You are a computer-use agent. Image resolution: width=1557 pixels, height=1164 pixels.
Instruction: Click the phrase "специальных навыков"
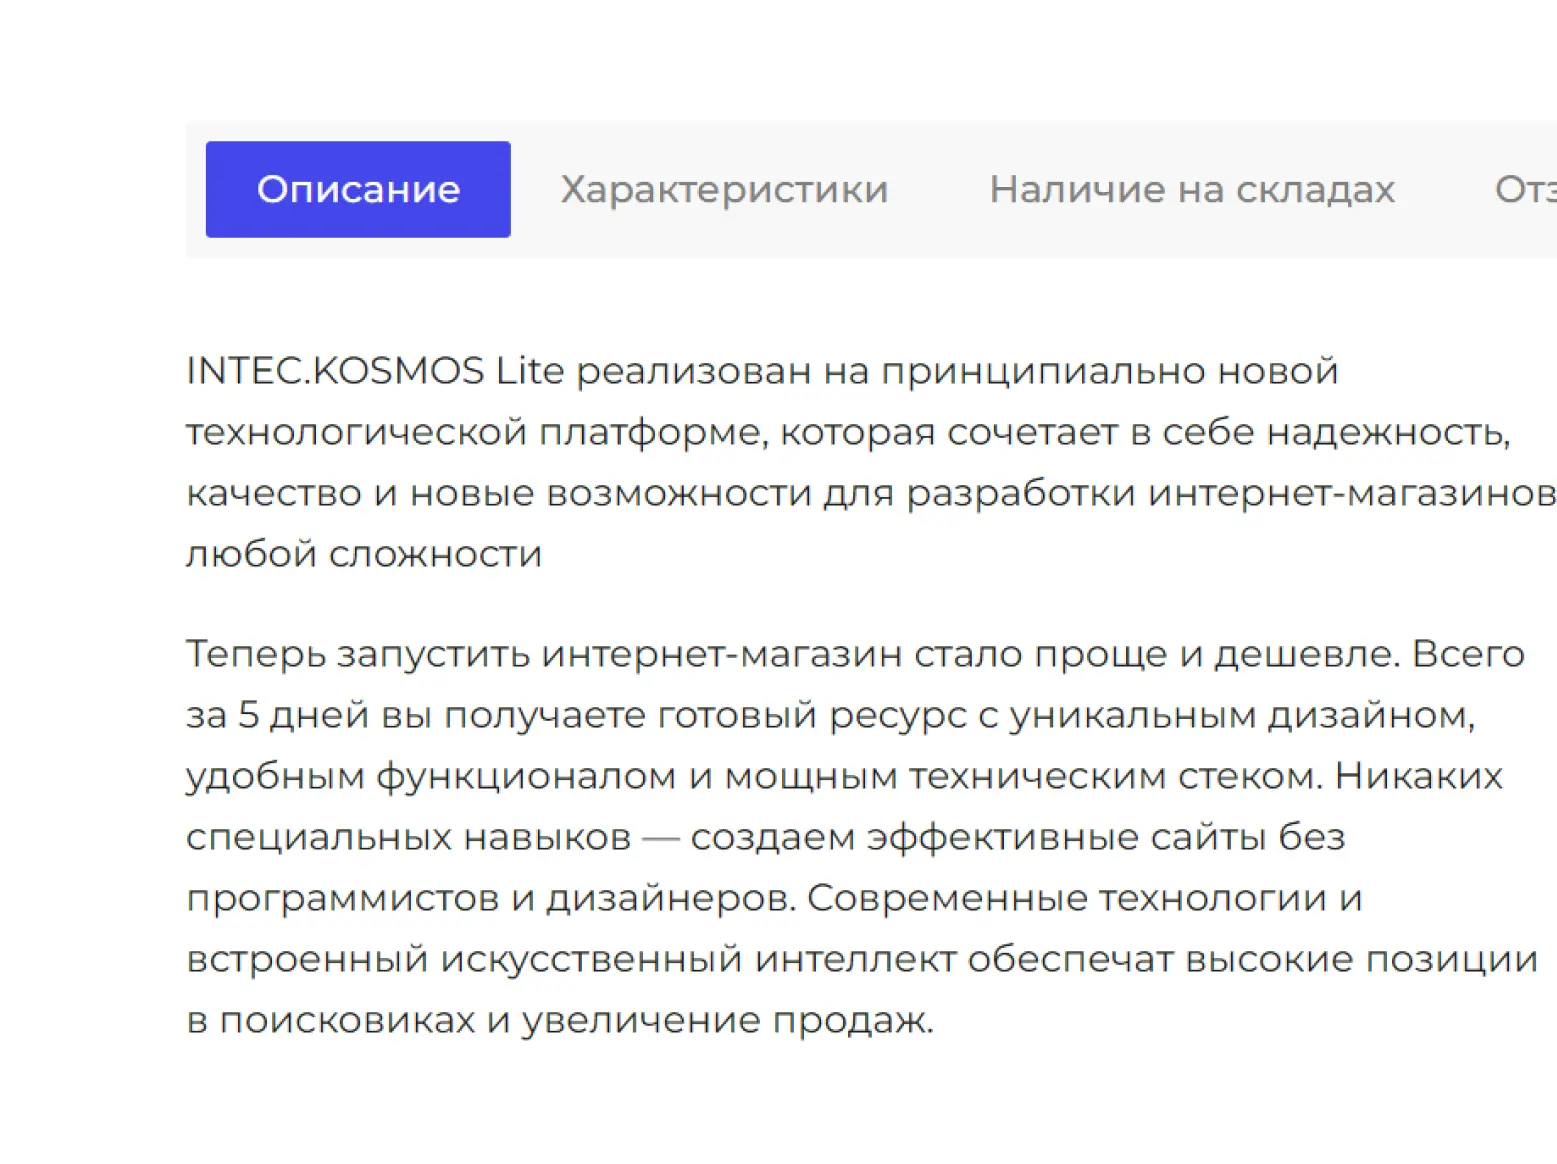click(408, 837)
